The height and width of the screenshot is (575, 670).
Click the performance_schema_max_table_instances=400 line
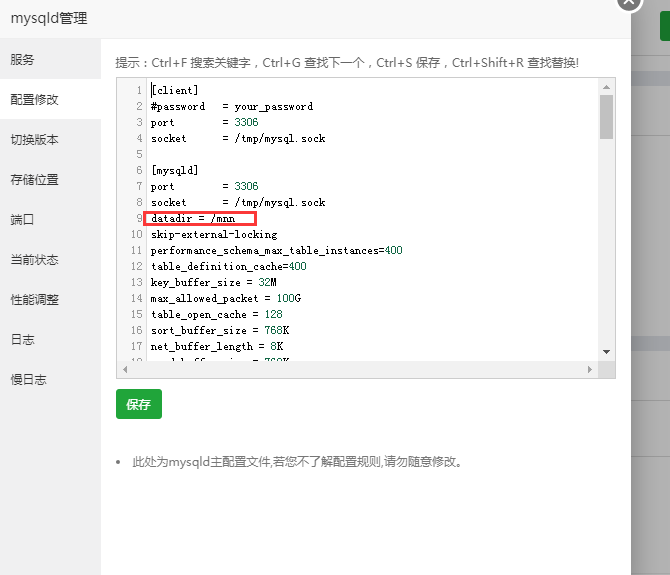[x=276, y=250]
